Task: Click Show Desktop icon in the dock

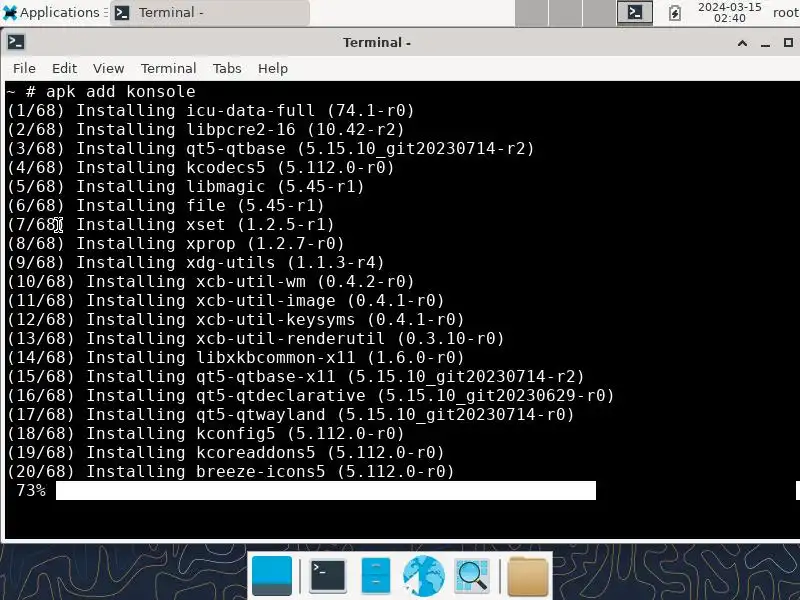Action: 272,576
